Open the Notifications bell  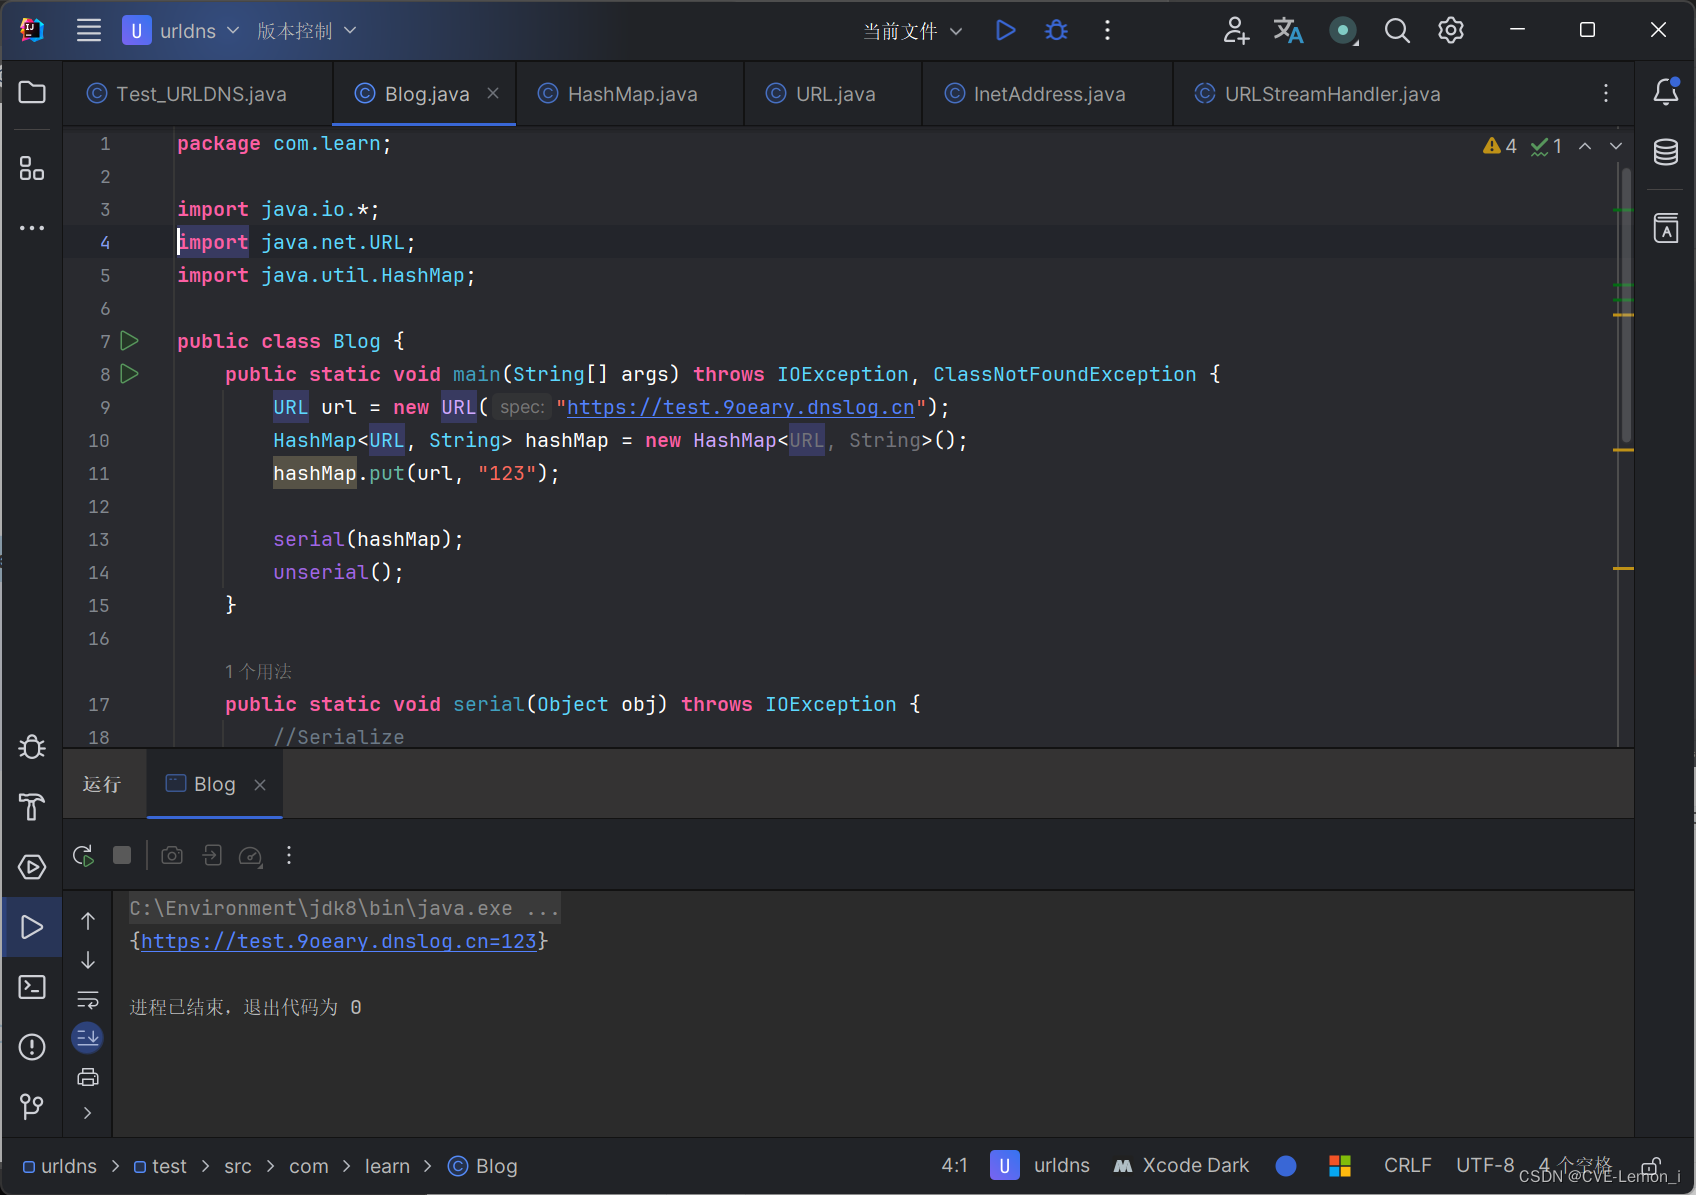coord(1666,92)
